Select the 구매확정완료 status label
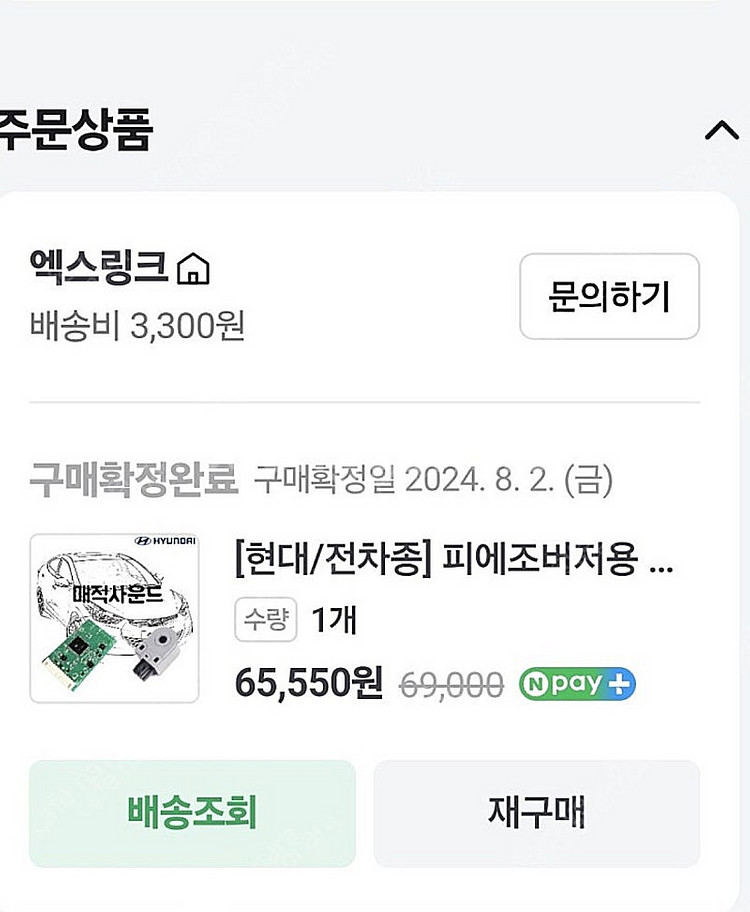 [133, 480]
